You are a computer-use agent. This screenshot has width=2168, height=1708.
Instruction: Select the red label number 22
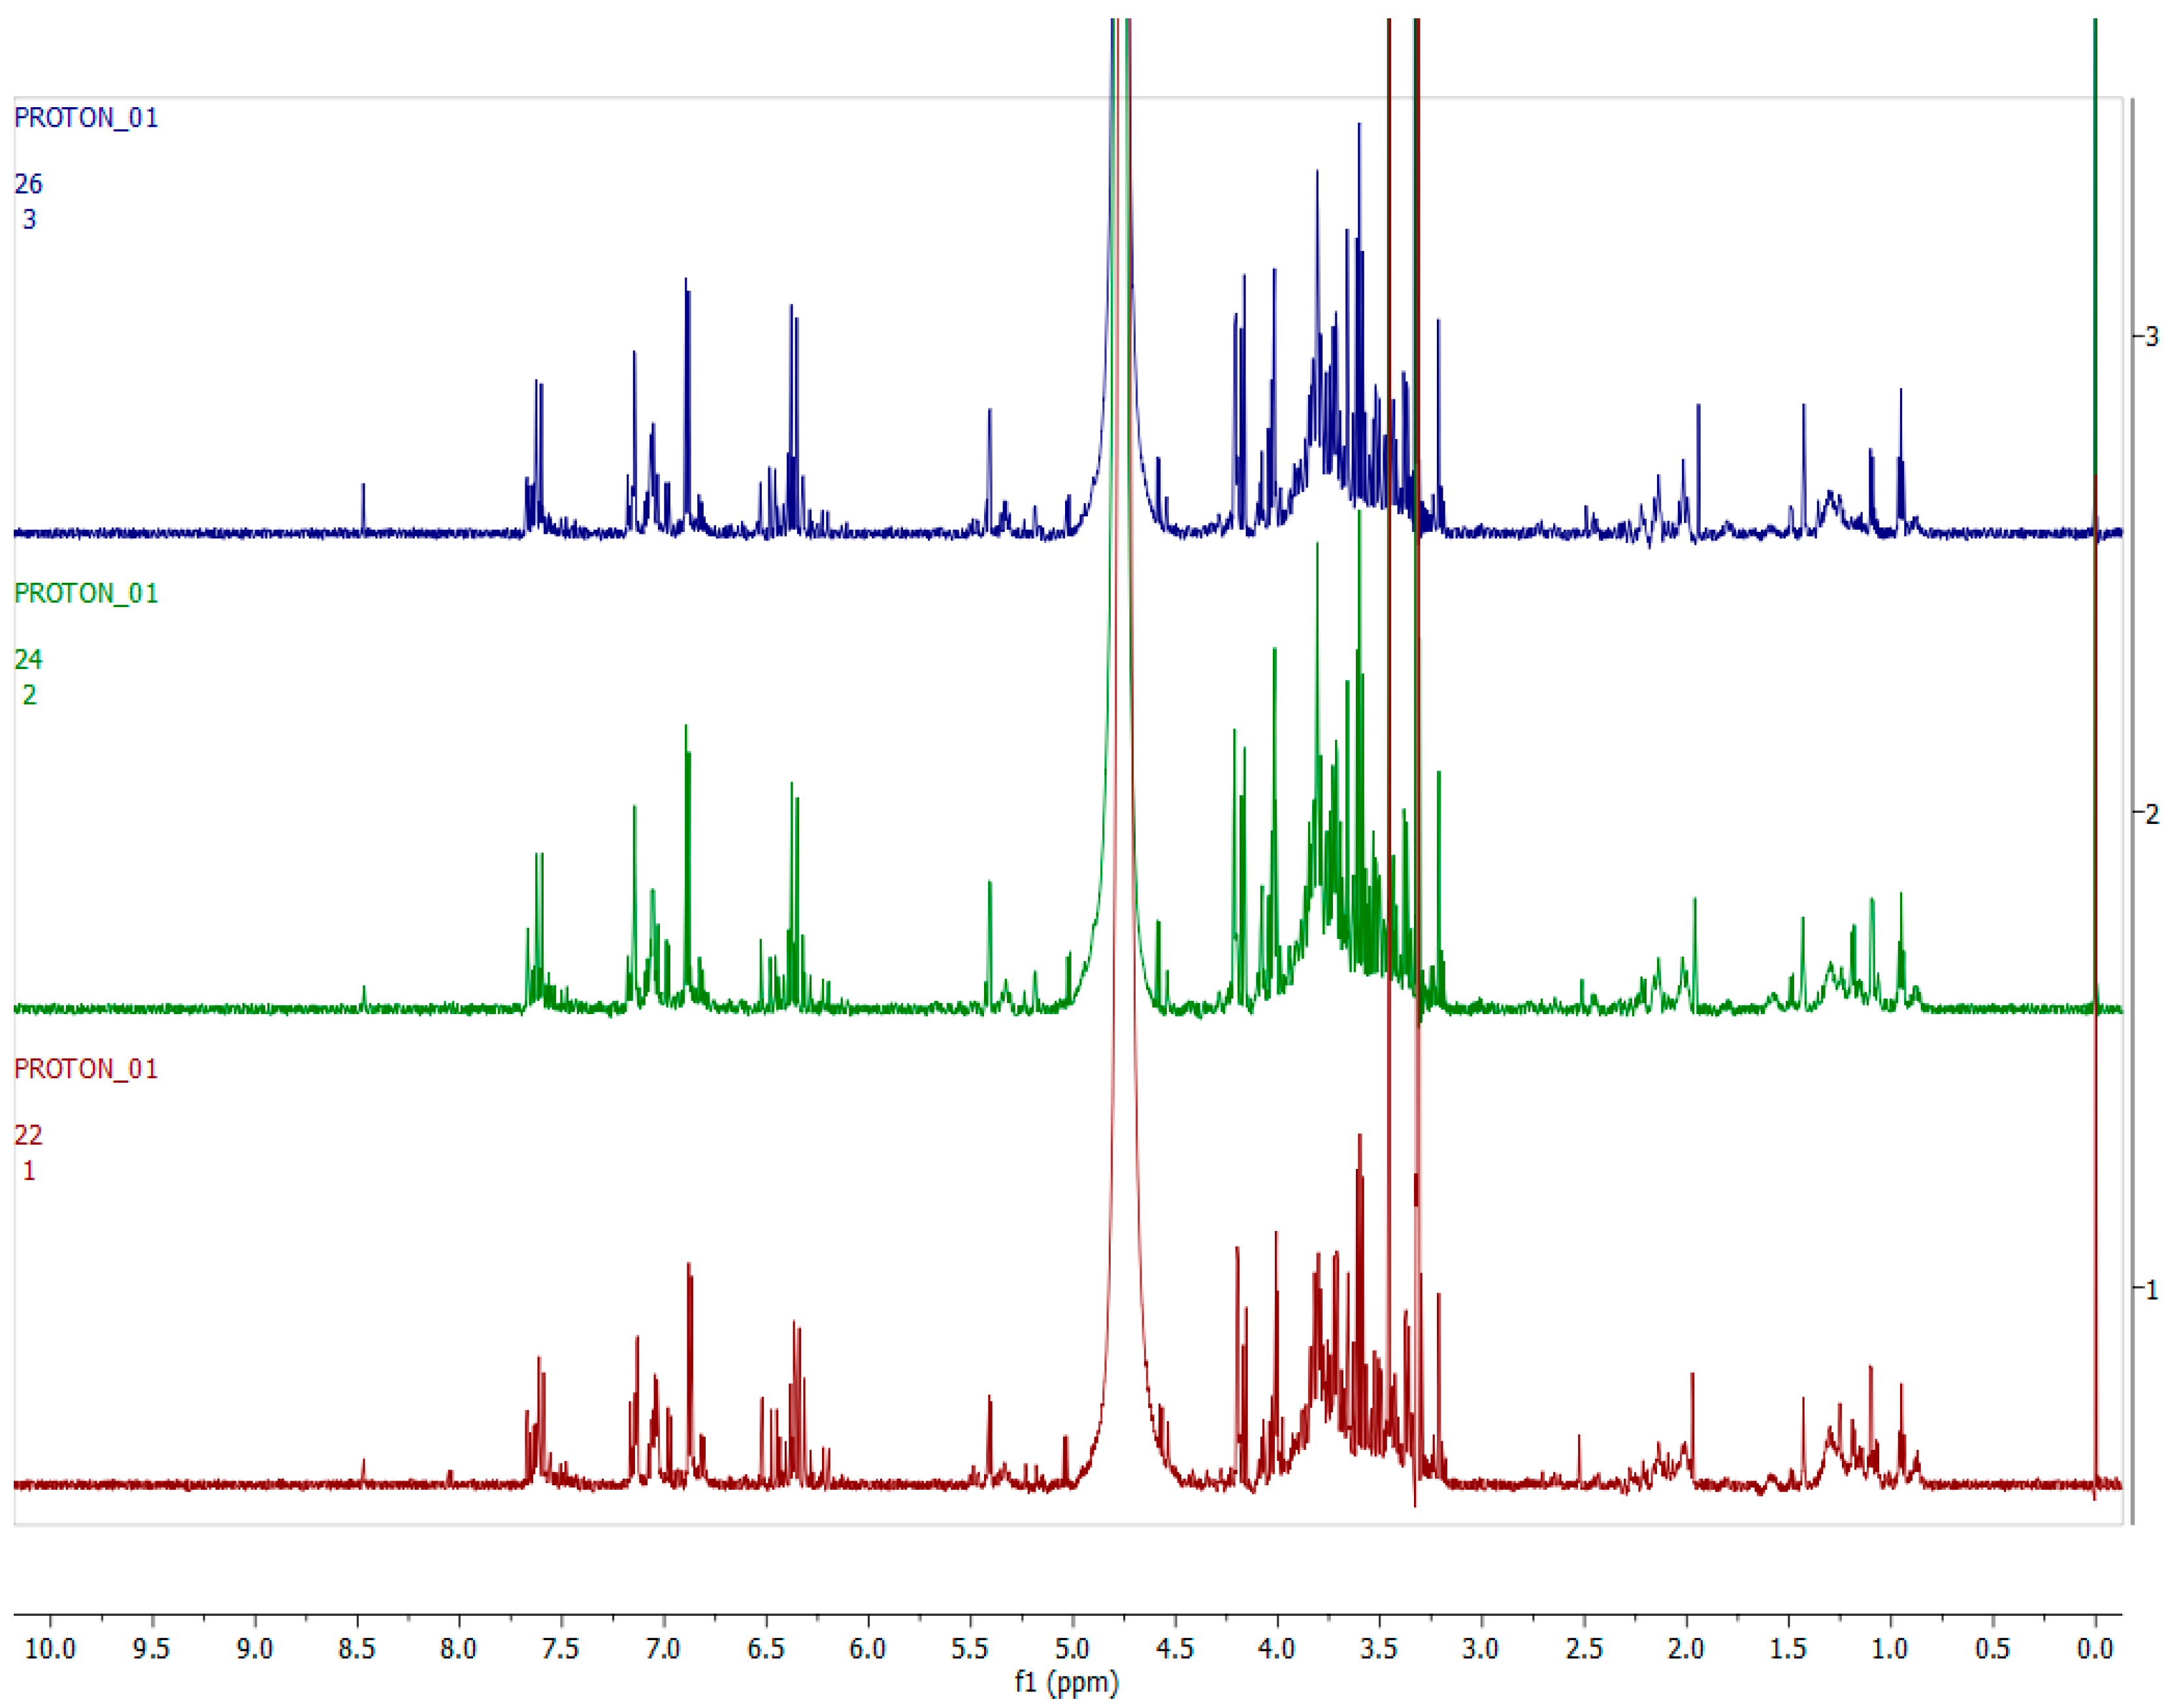(28, 1135)
